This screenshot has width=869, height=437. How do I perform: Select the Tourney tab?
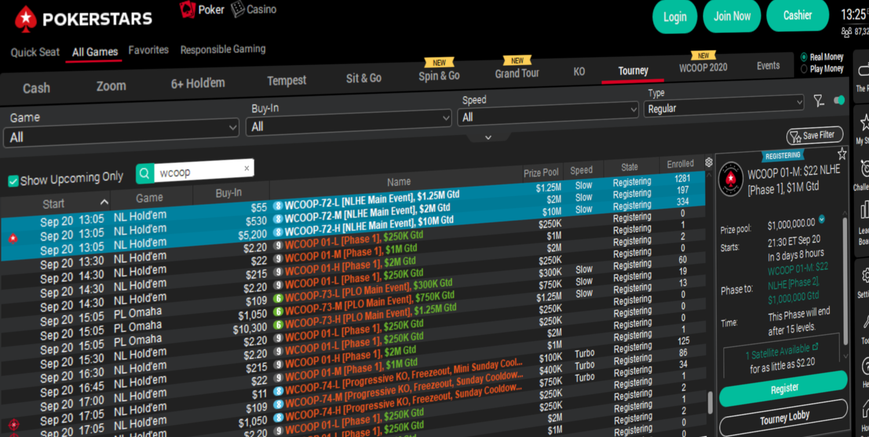click(x=633, y=70)
